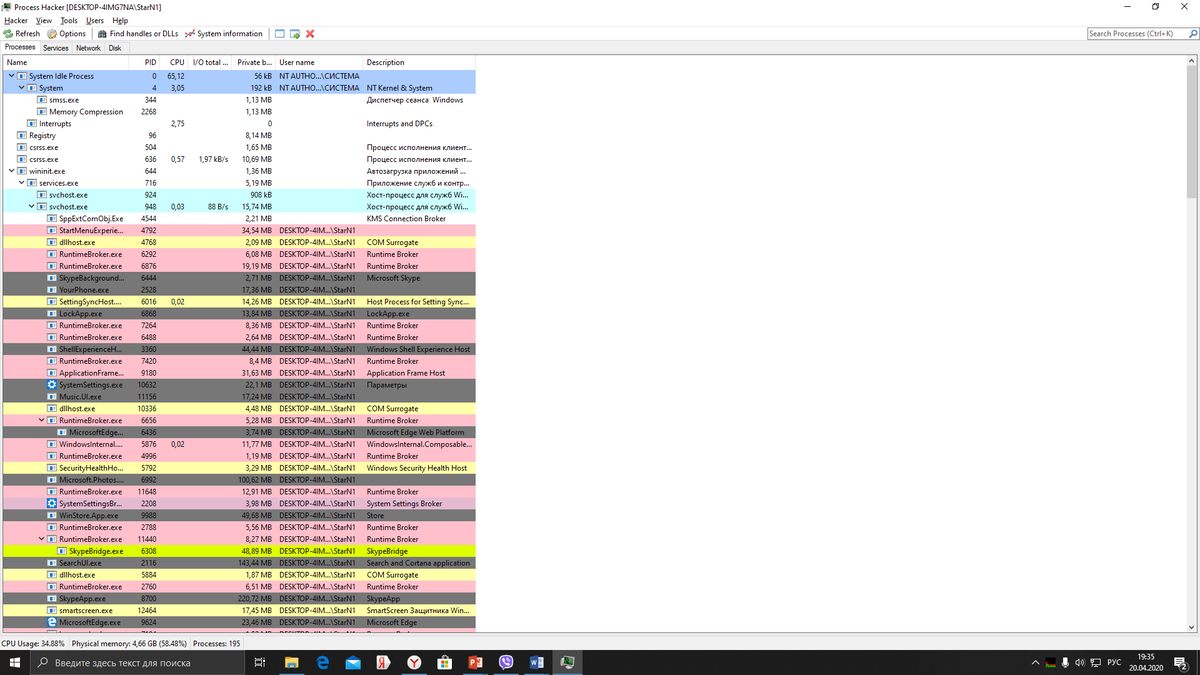The height and width of the screenshot is (675, 1200).
Task: Click CPU Usage: 34.88% in status bar
Action: [33, 643]
